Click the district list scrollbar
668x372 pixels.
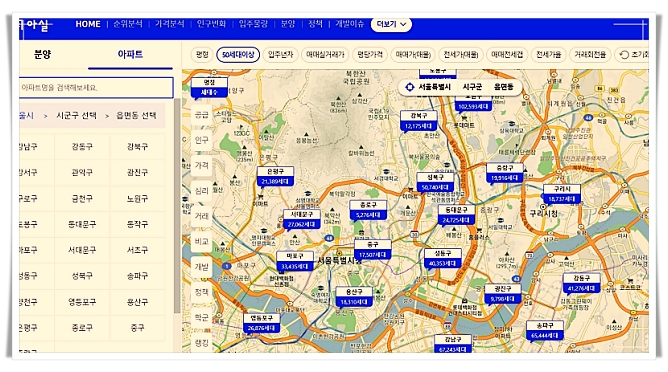(x=177, y=207)
